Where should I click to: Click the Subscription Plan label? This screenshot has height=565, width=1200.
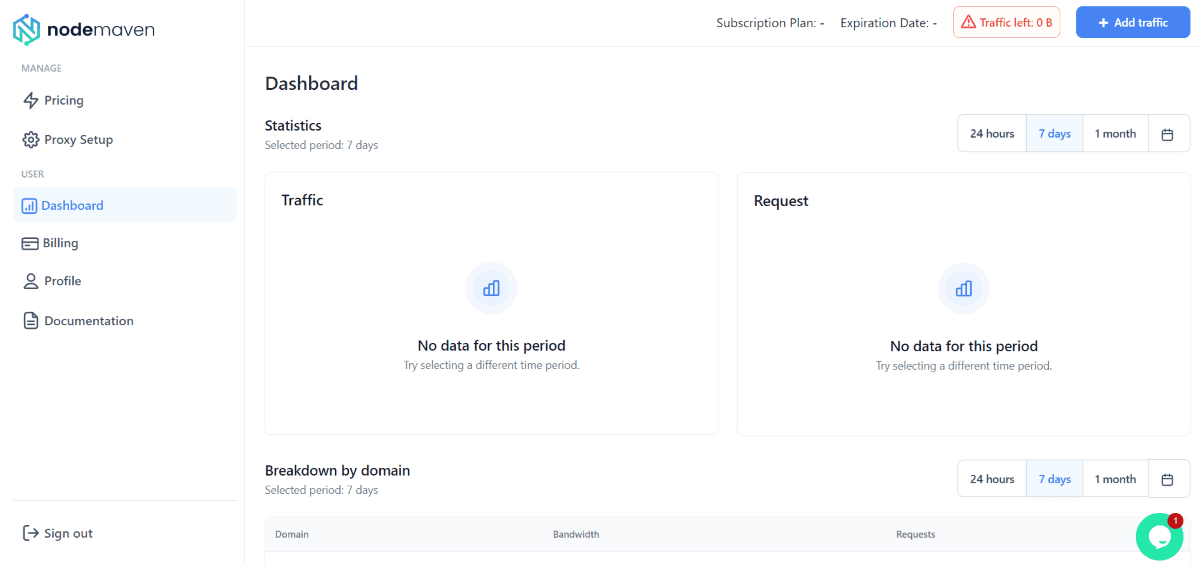coord(770,22)
